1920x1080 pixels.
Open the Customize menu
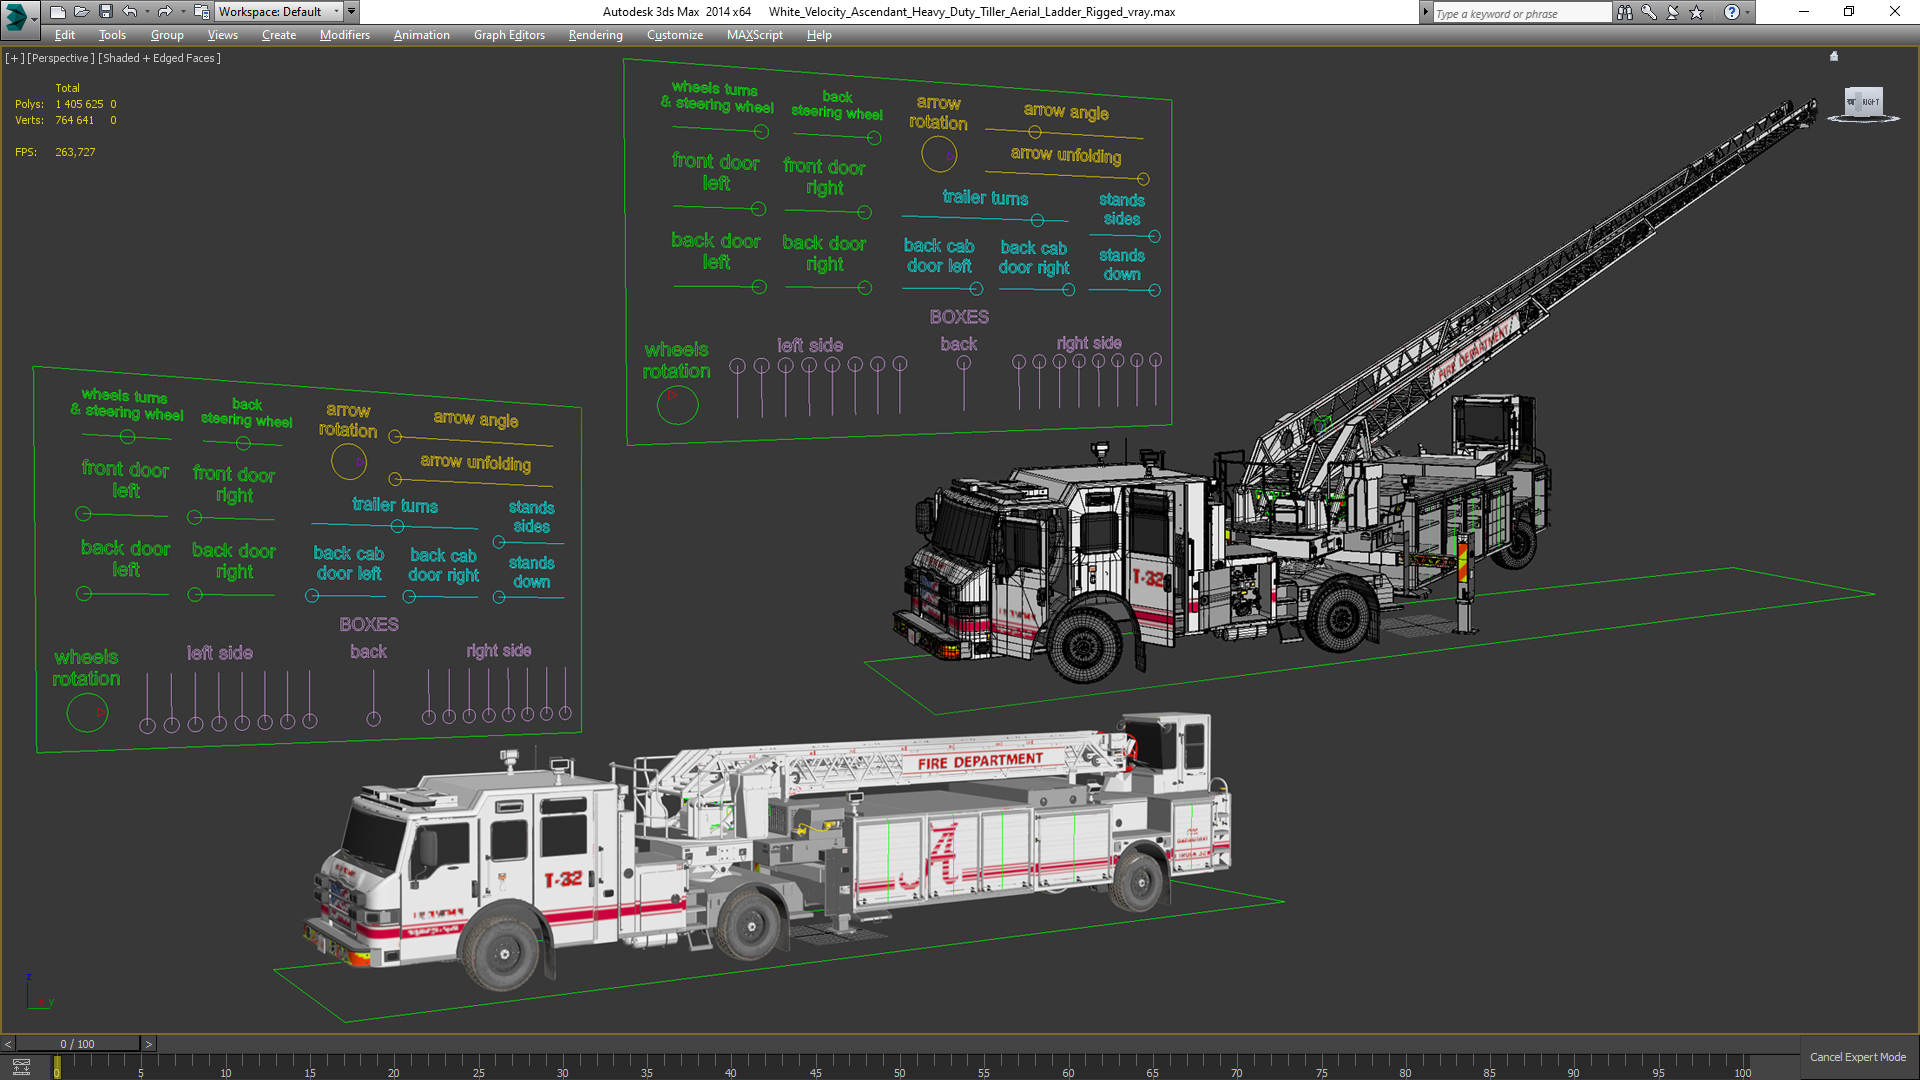[675, 35]
